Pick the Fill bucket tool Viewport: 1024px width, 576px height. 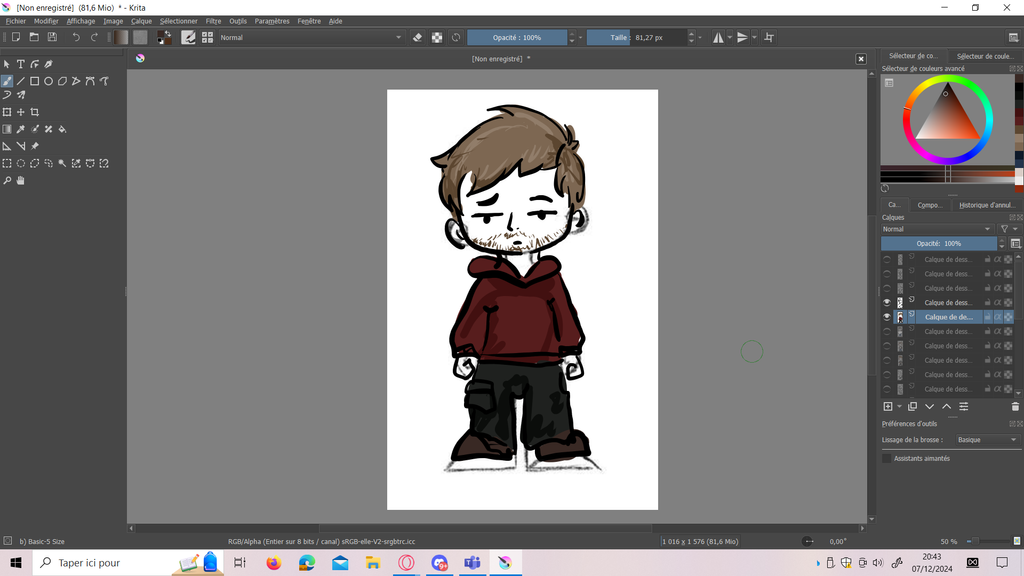coord(62,129)
